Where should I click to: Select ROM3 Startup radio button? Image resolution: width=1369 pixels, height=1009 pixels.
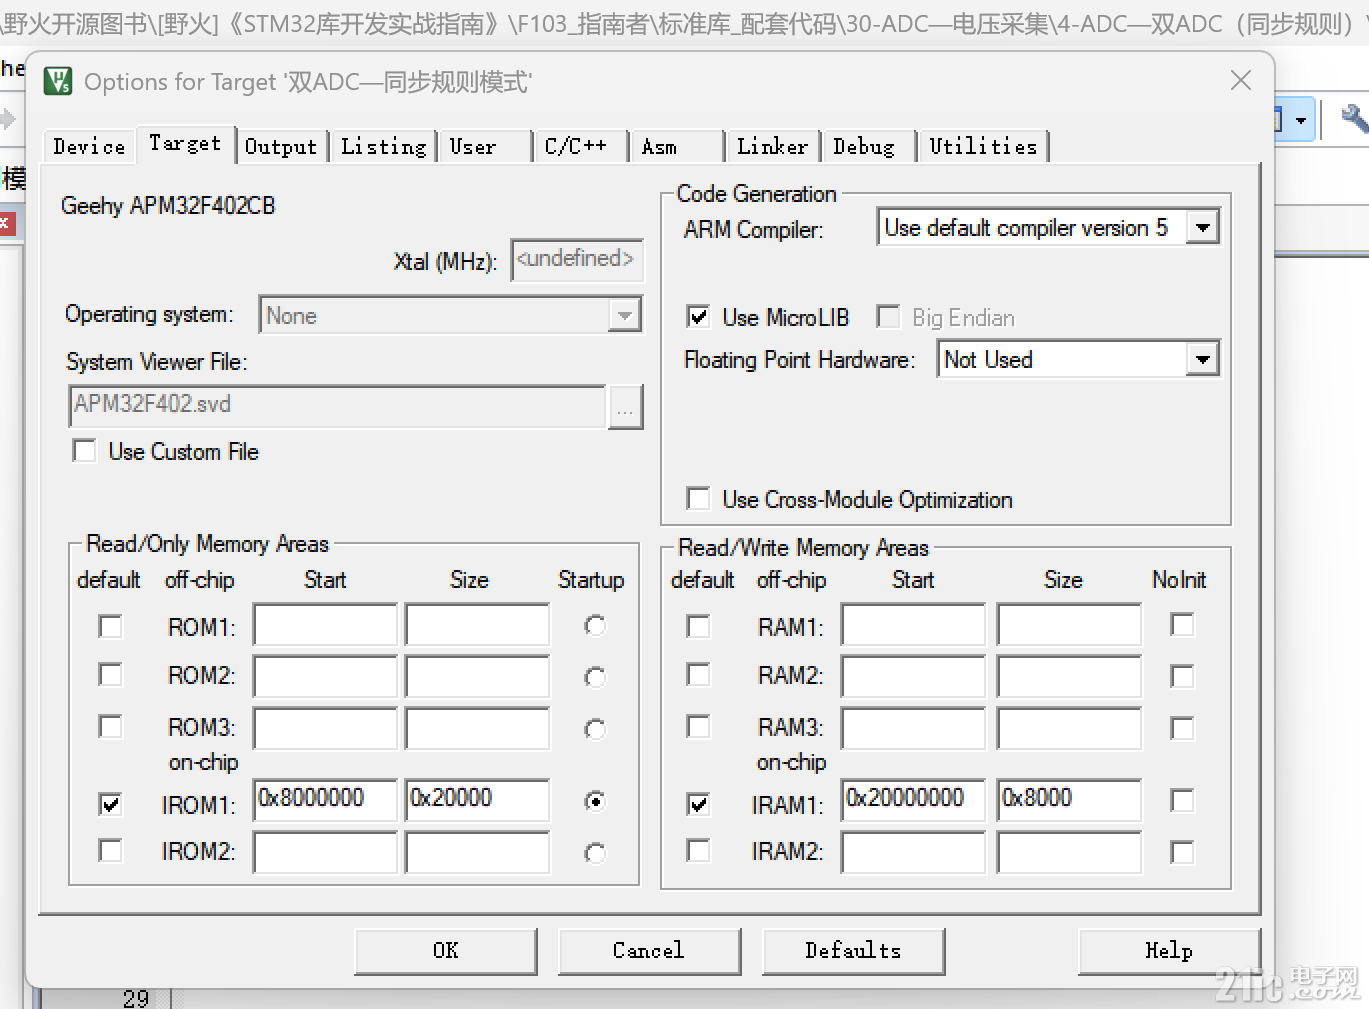[595, 729]
